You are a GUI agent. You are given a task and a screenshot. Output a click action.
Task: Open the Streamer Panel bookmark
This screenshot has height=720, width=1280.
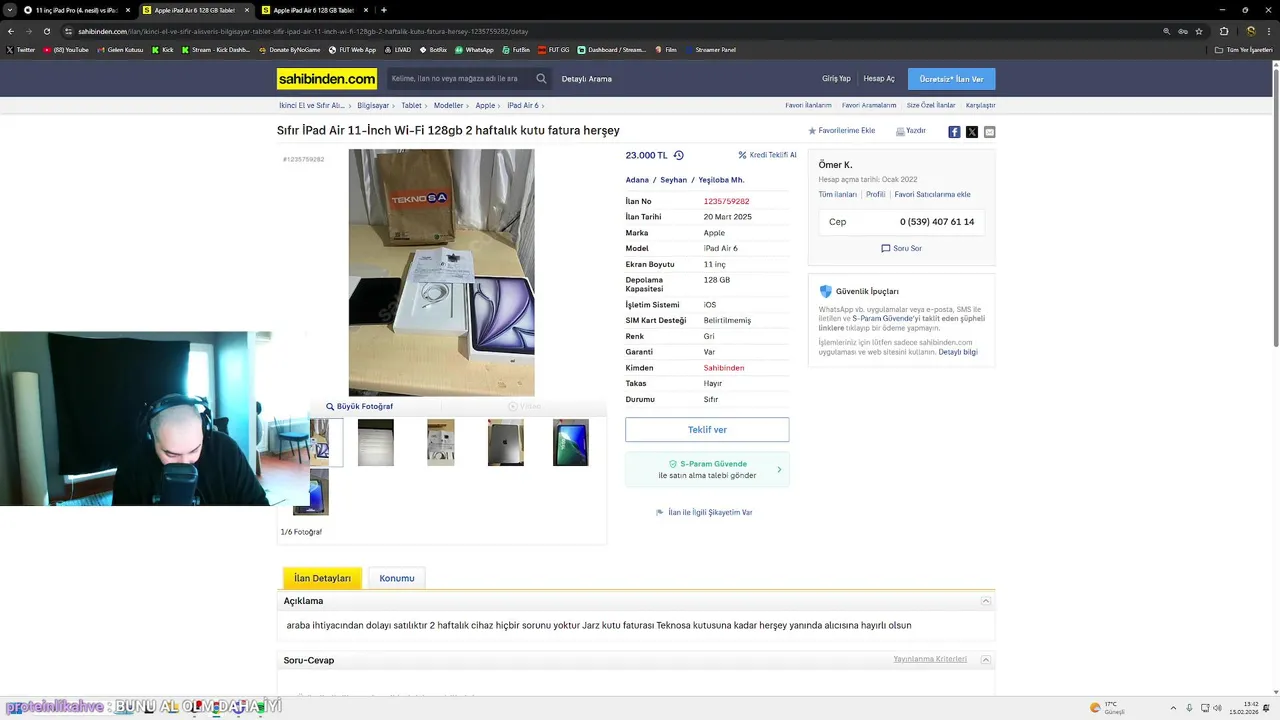710,49
